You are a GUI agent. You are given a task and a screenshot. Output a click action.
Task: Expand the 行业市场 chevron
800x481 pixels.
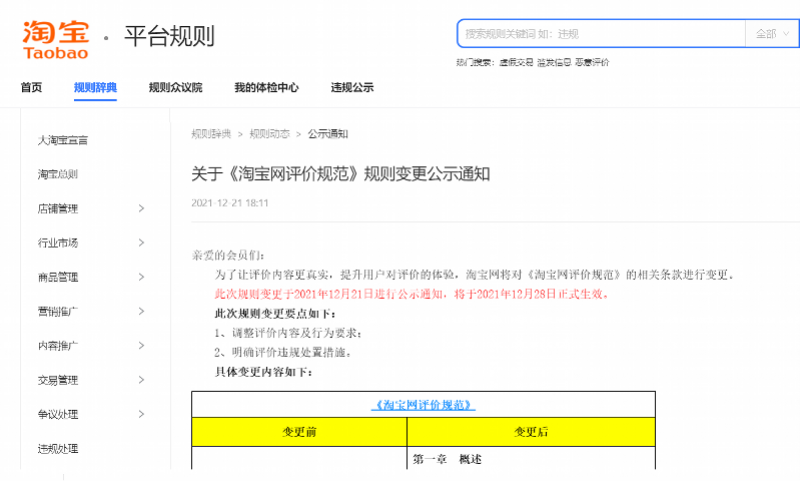[x=141, y=242]
